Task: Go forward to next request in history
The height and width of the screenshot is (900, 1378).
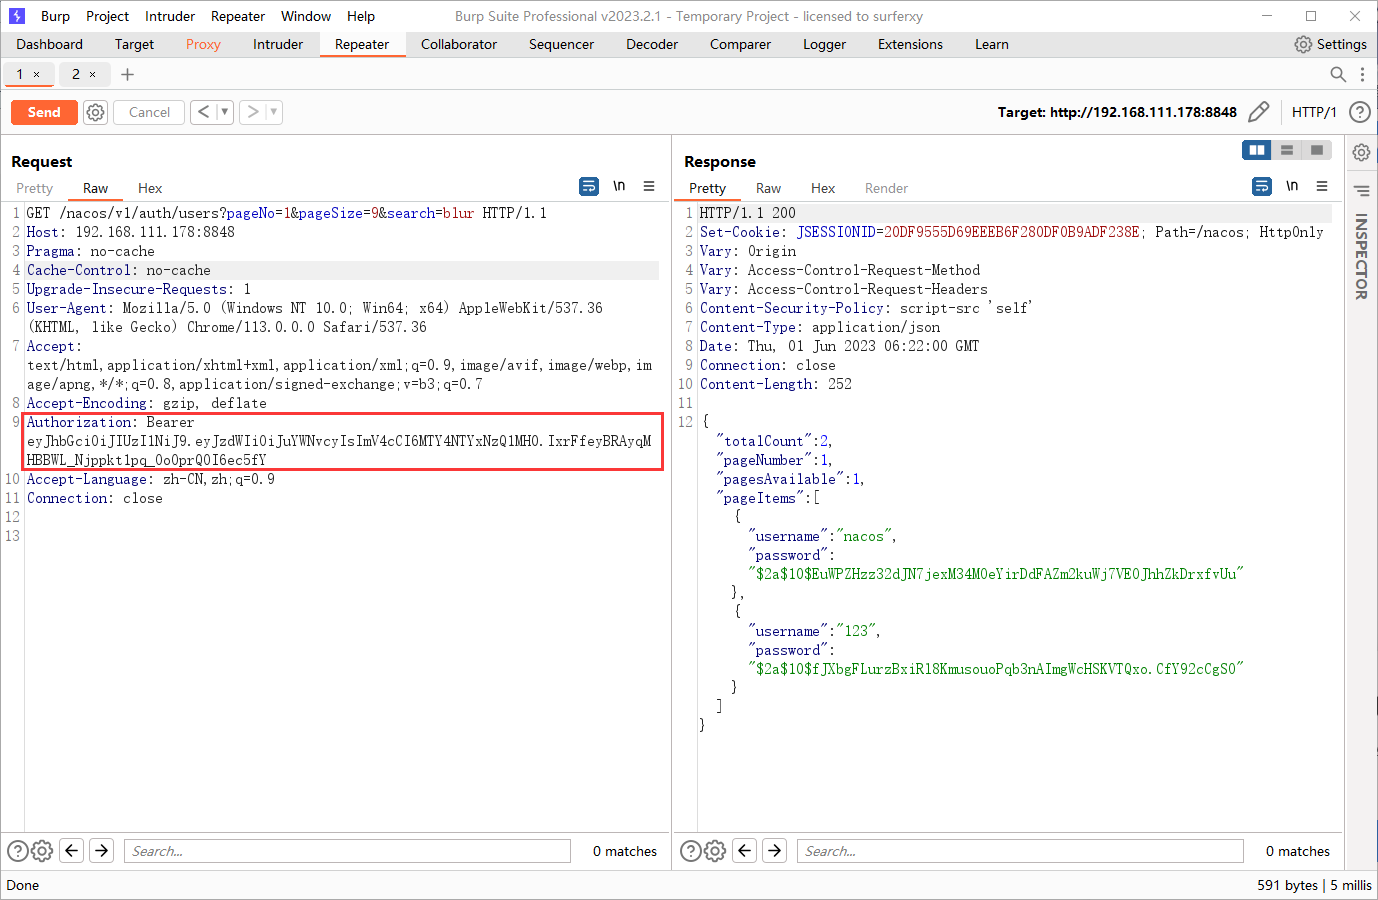Action: click(252, 112)
